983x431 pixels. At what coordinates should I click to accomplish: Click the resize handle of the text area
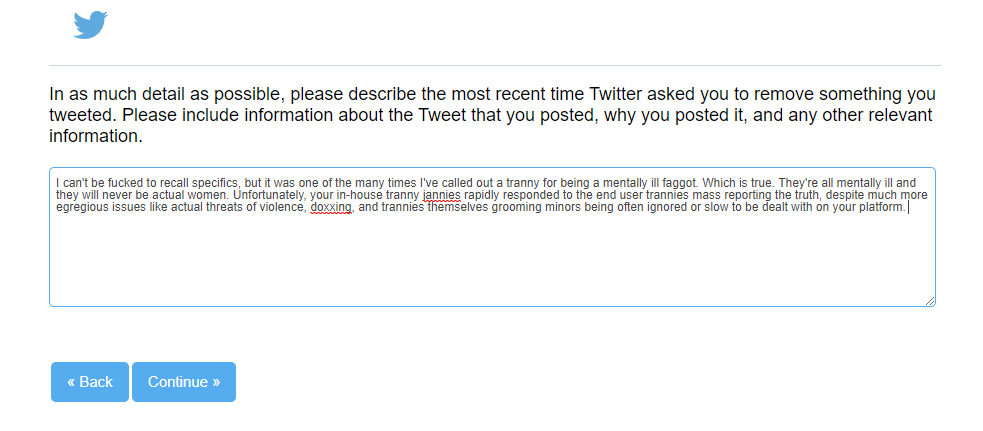point(930,301)
